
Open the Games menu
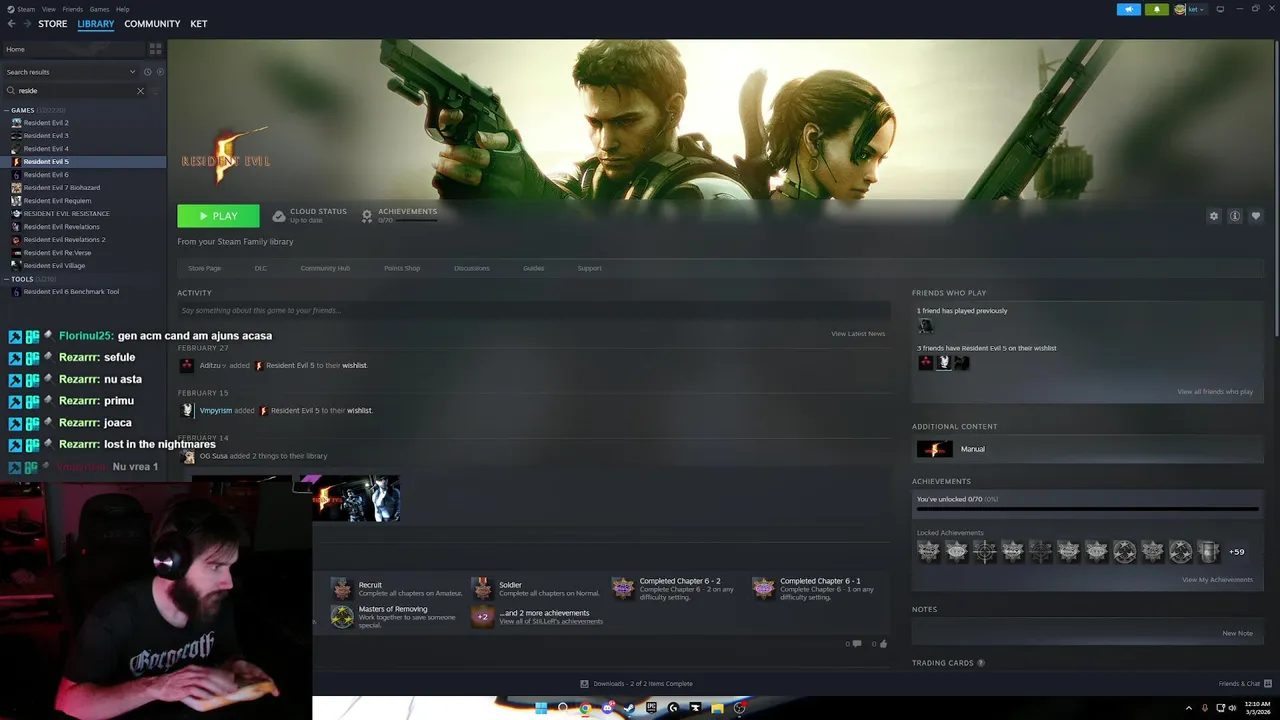click(100, 9)
